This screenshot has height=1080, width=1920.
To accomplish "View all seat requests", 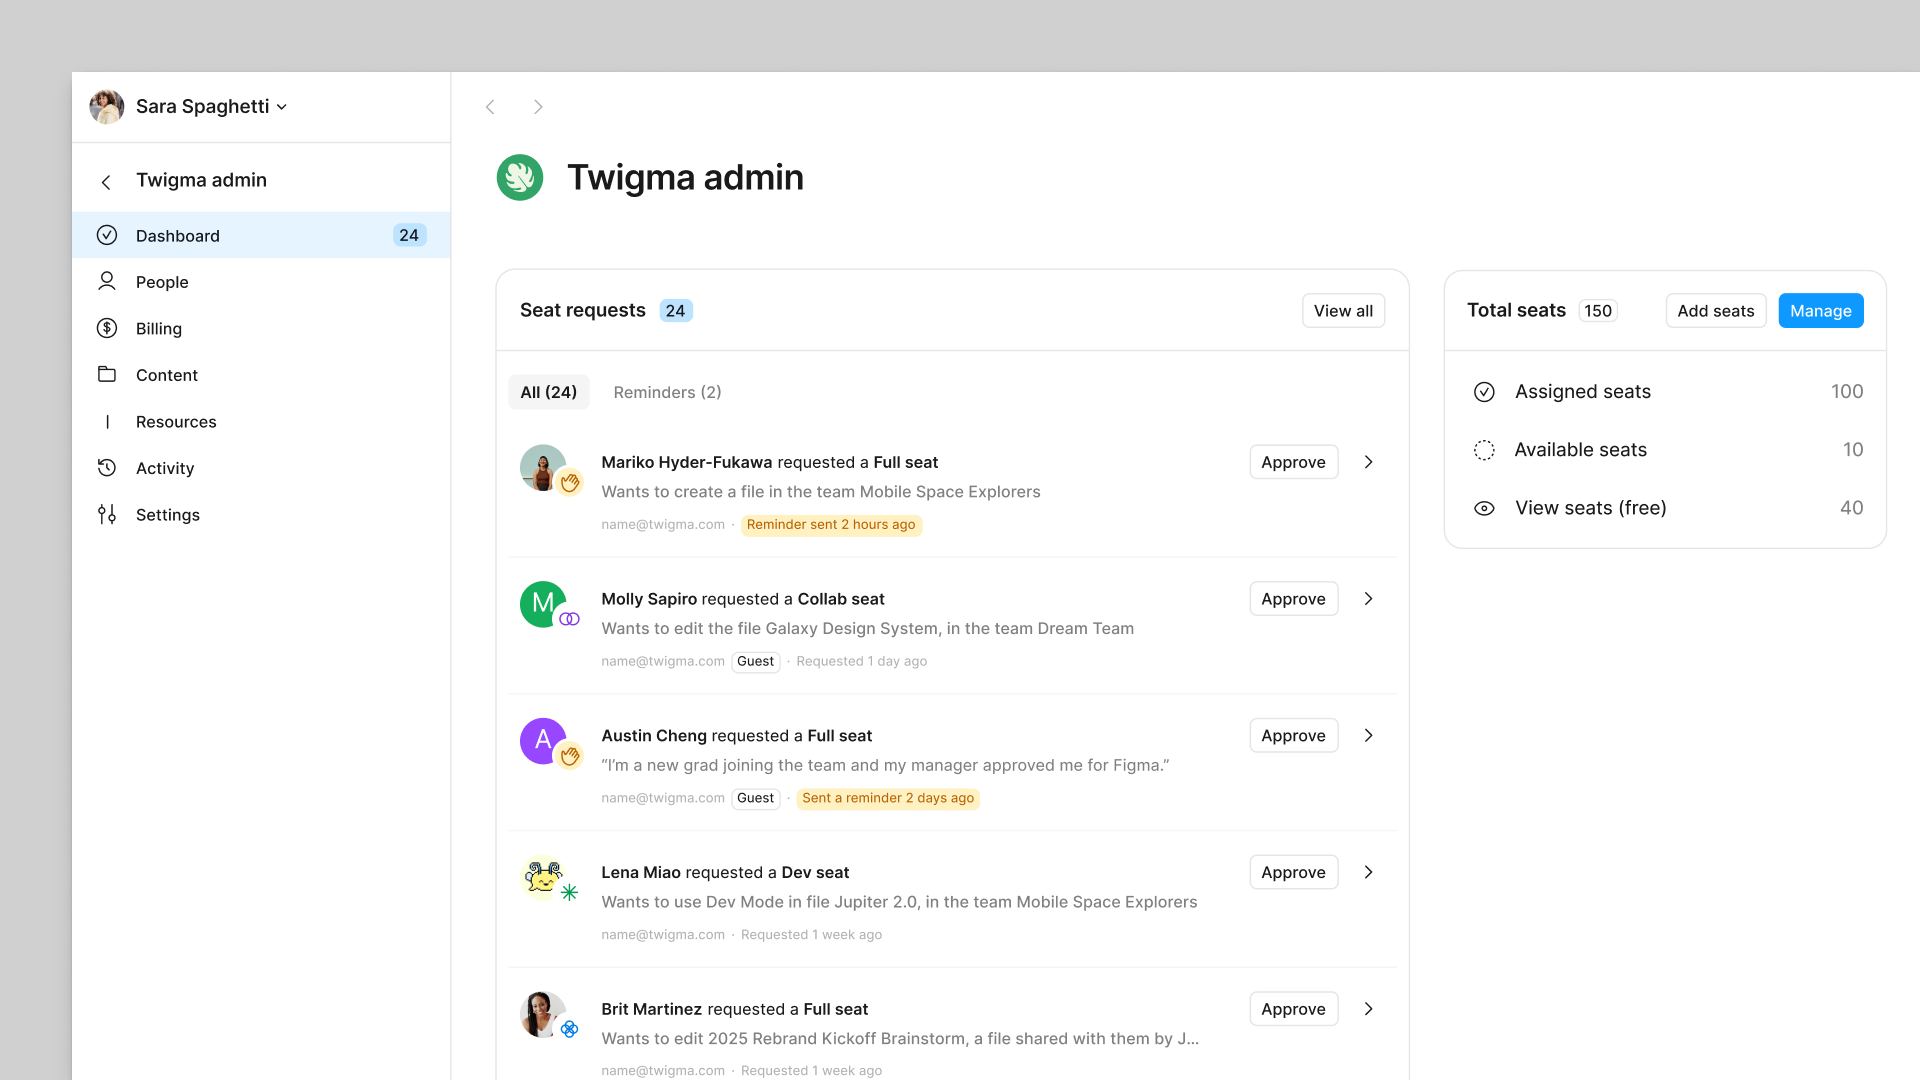I will coord(1342,310).
